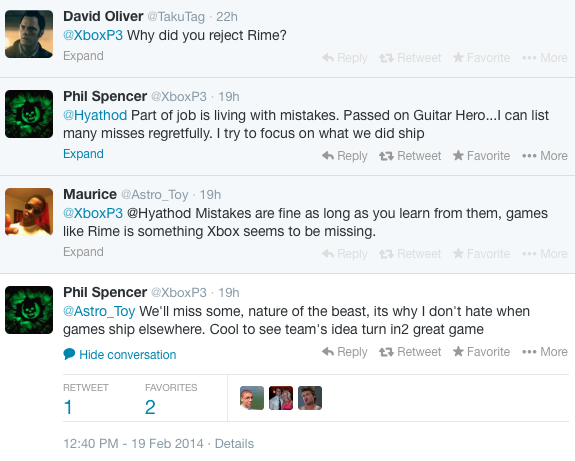Reply to Phil Spencer's nature of the beast tweet
Viewport: 575px width, 461px height.
(345, 352)
